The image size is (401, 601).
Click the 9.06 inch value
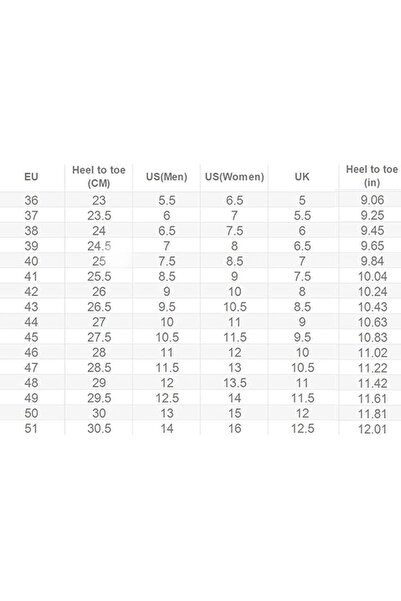click(372, 200)
